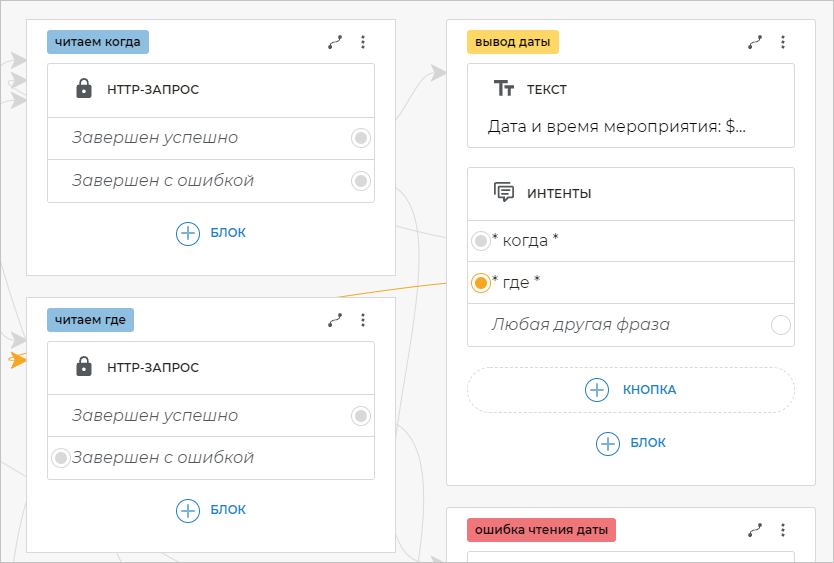The image size is (834, 563).
Task: Open the three-dot menu of 'читаем когда'
Action: click(x=363, y=42)
